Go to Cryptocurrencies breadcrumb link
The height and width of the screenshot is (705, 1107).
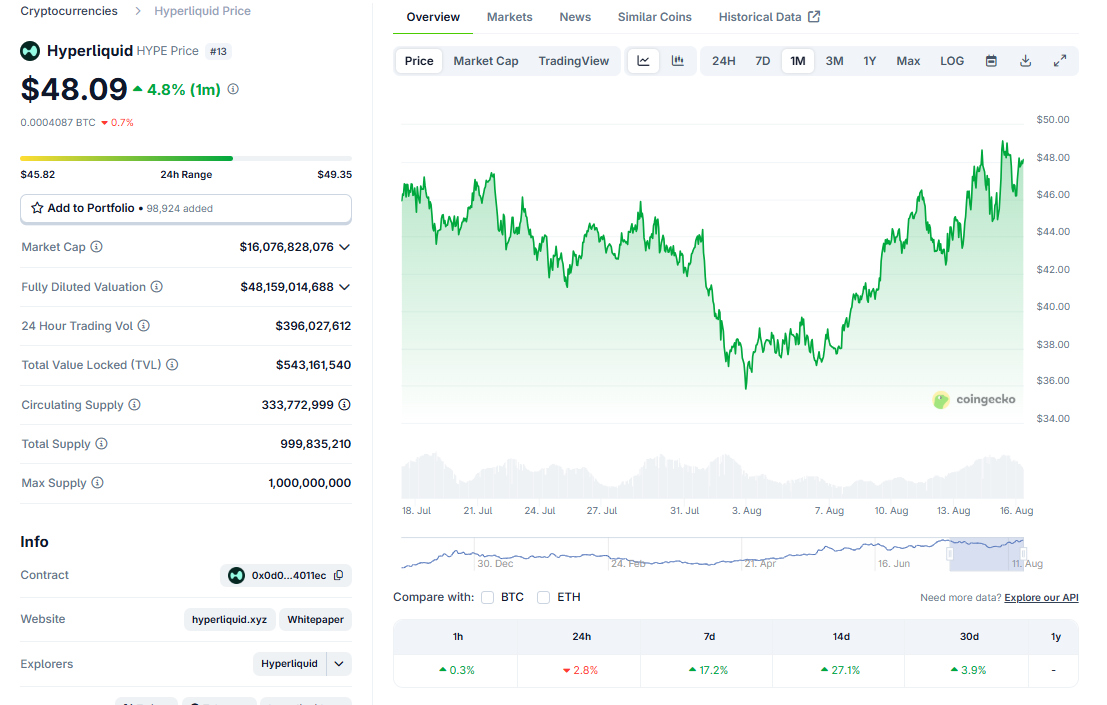click(x=69, y=11)
